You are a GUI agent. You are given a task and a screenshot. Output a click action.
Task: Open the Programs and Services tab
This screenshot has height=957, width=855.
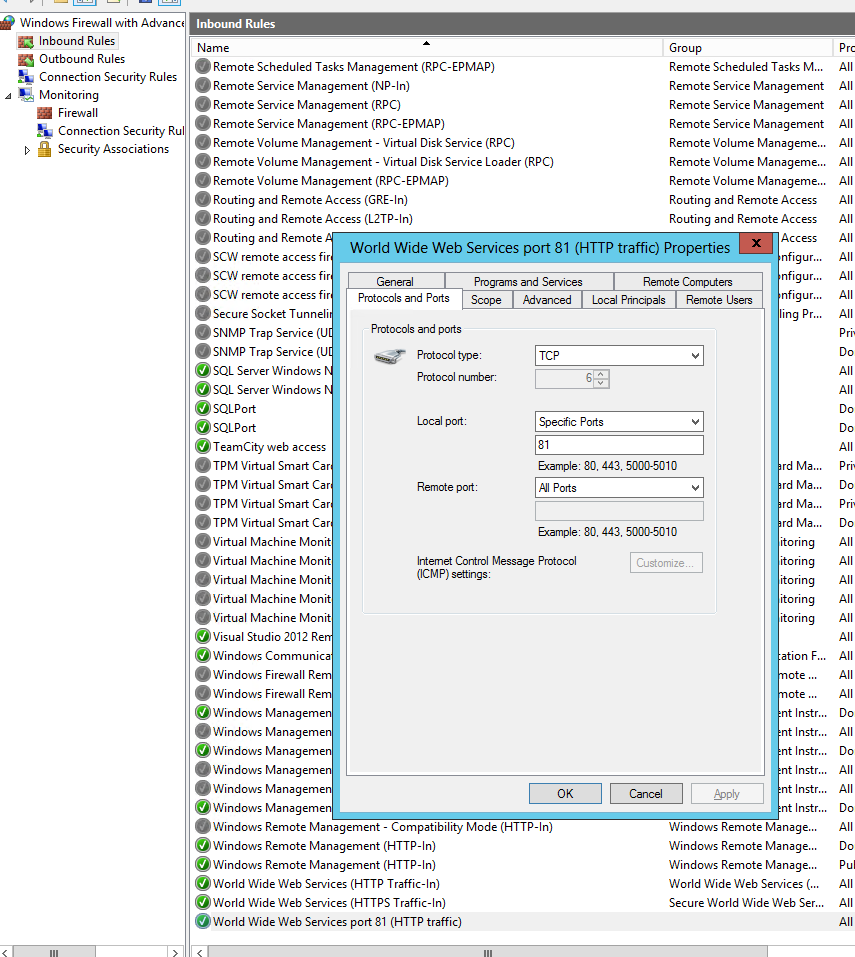click(528, 282)
